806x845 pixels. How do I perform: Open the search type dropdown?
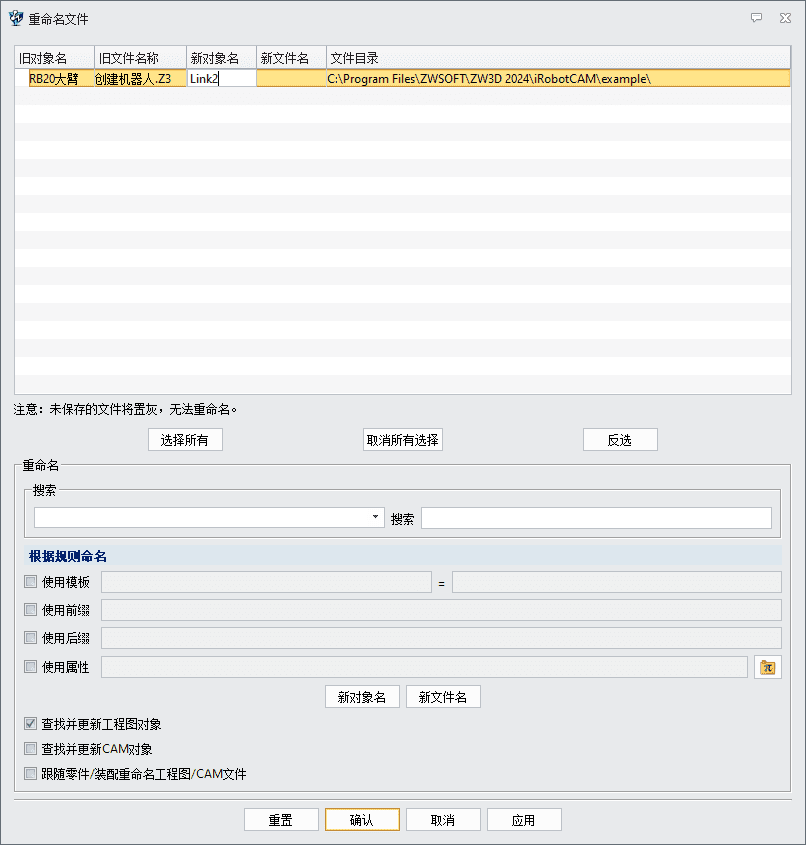click(209, 517)
